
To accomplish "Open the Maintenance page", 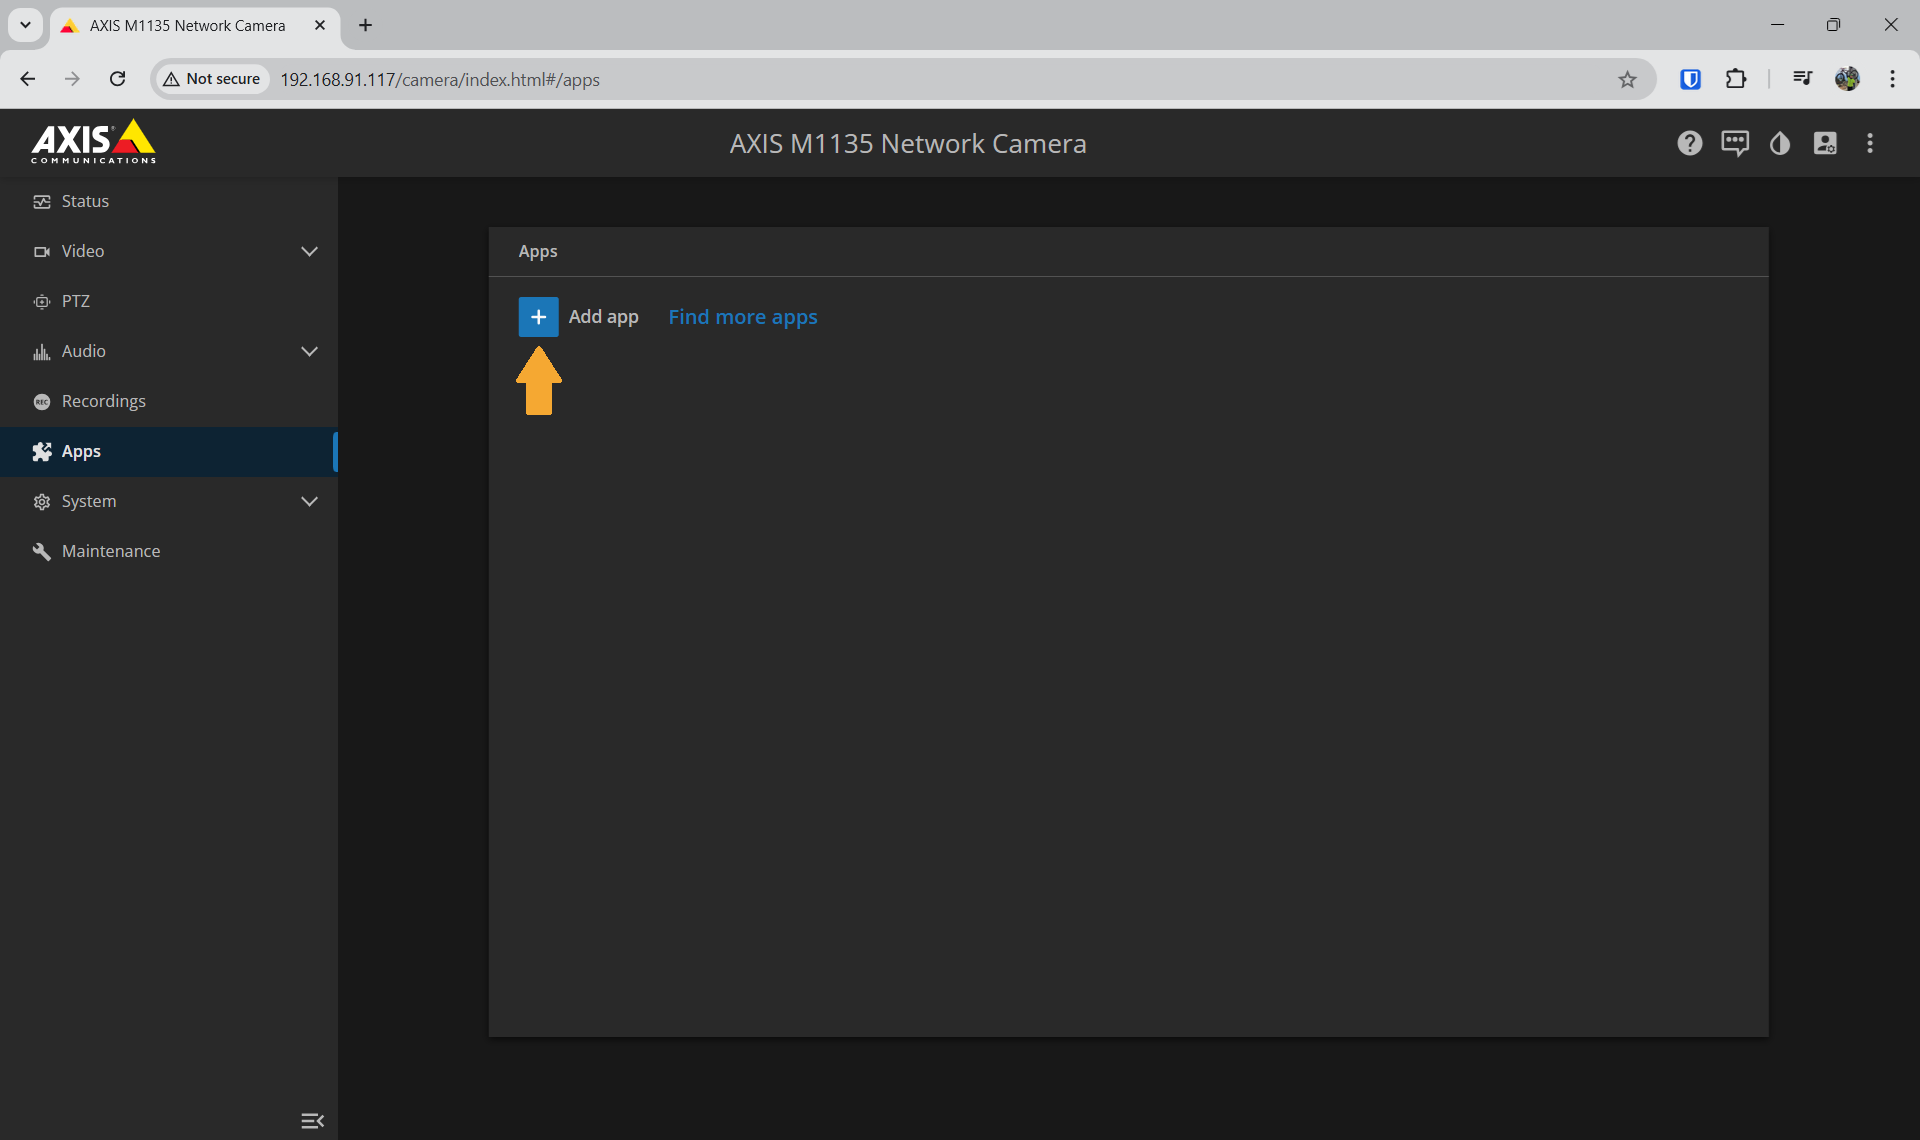I will click(x=169, y=551).
